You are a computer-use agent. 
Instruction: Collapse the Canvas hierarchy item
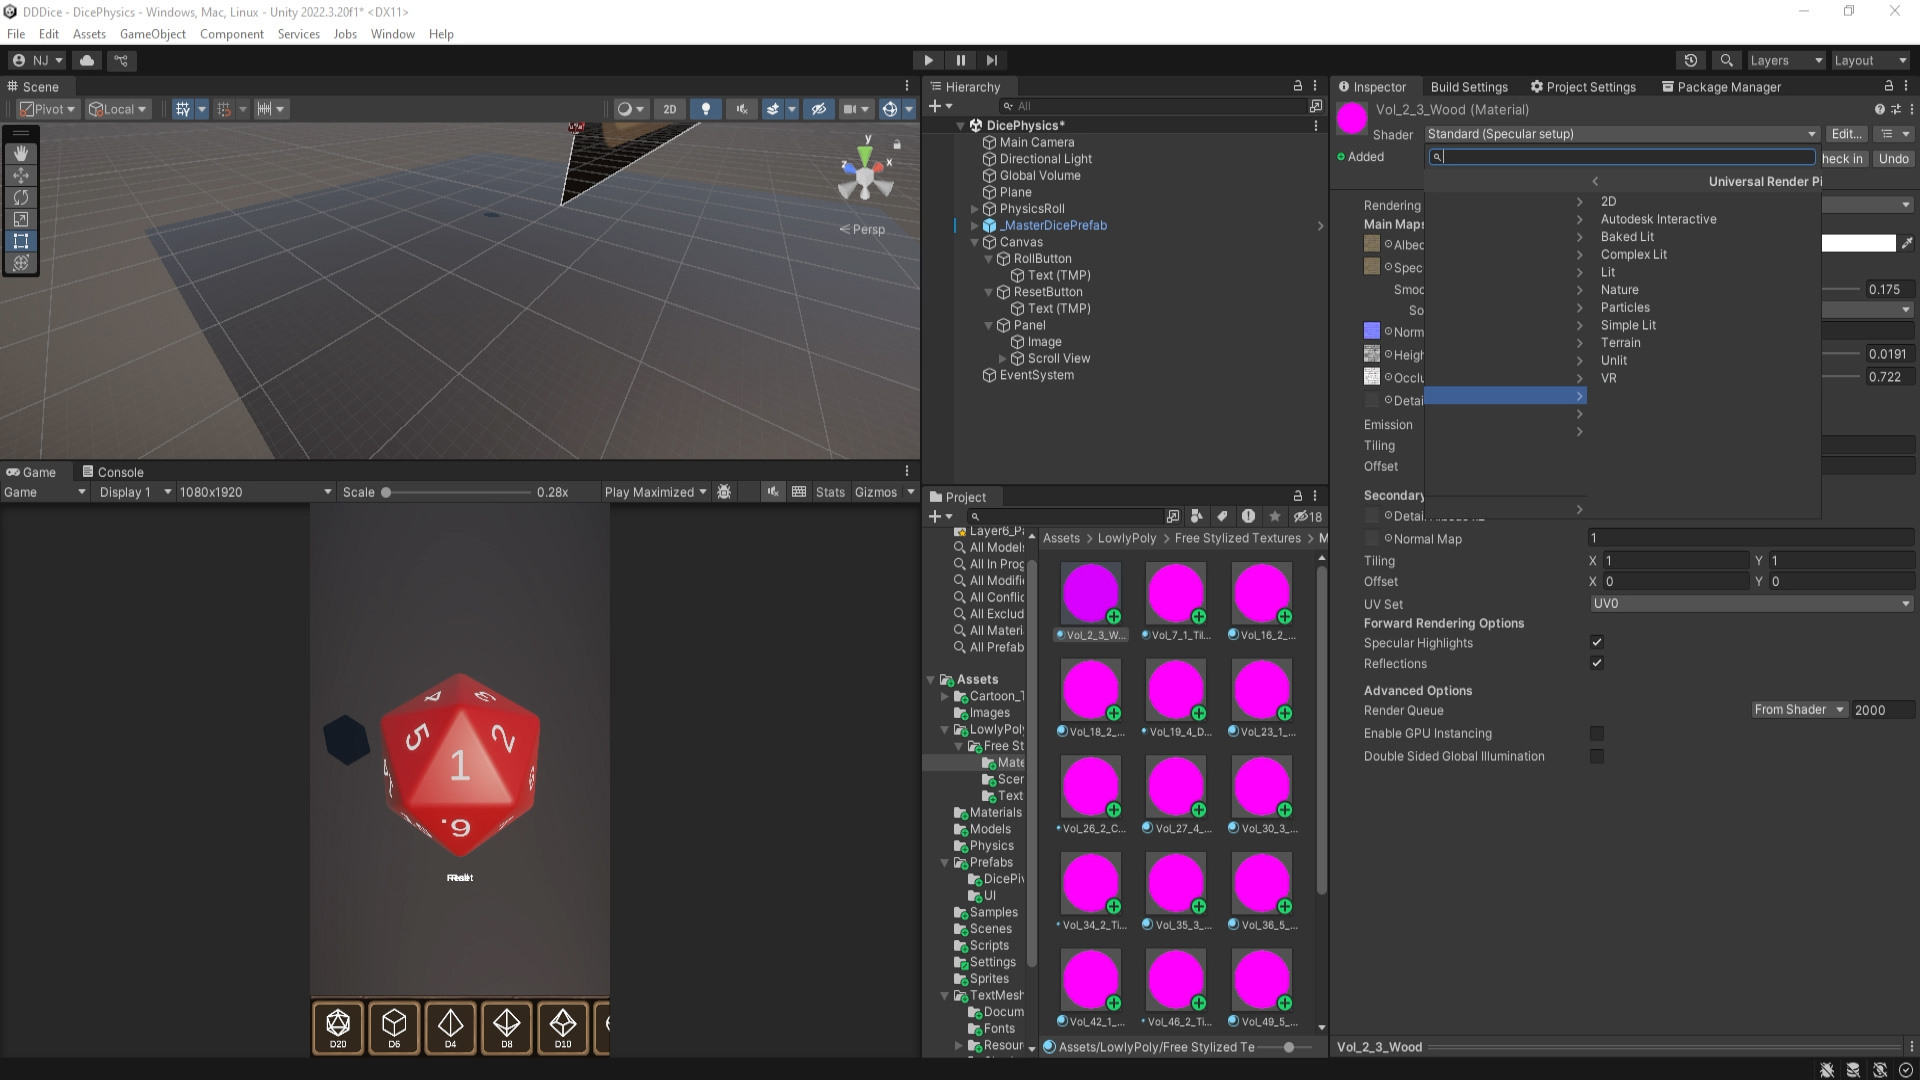(975, 242)
